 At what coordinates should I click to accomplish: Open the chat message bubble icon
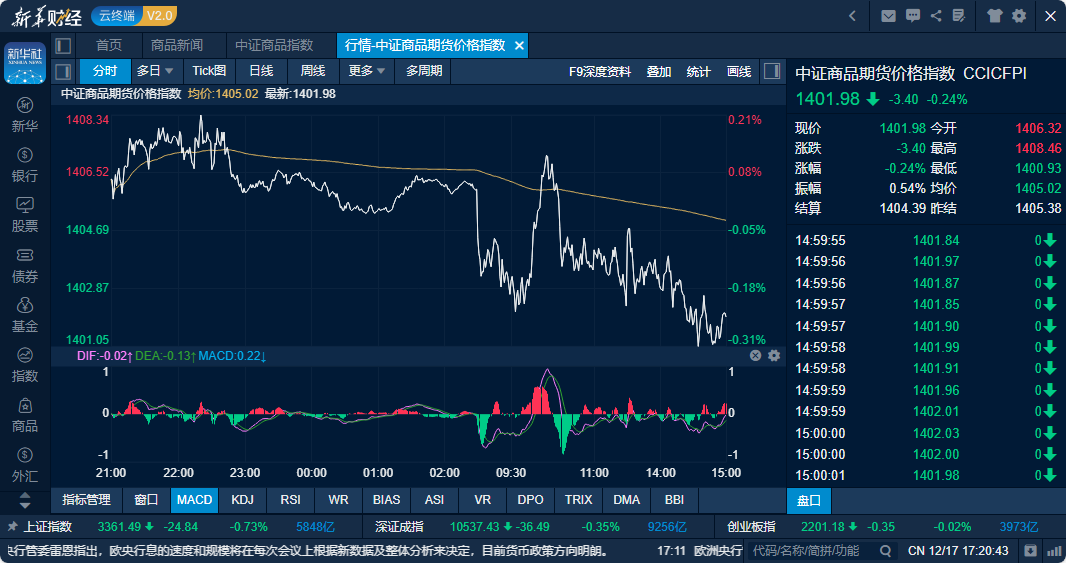912,16
